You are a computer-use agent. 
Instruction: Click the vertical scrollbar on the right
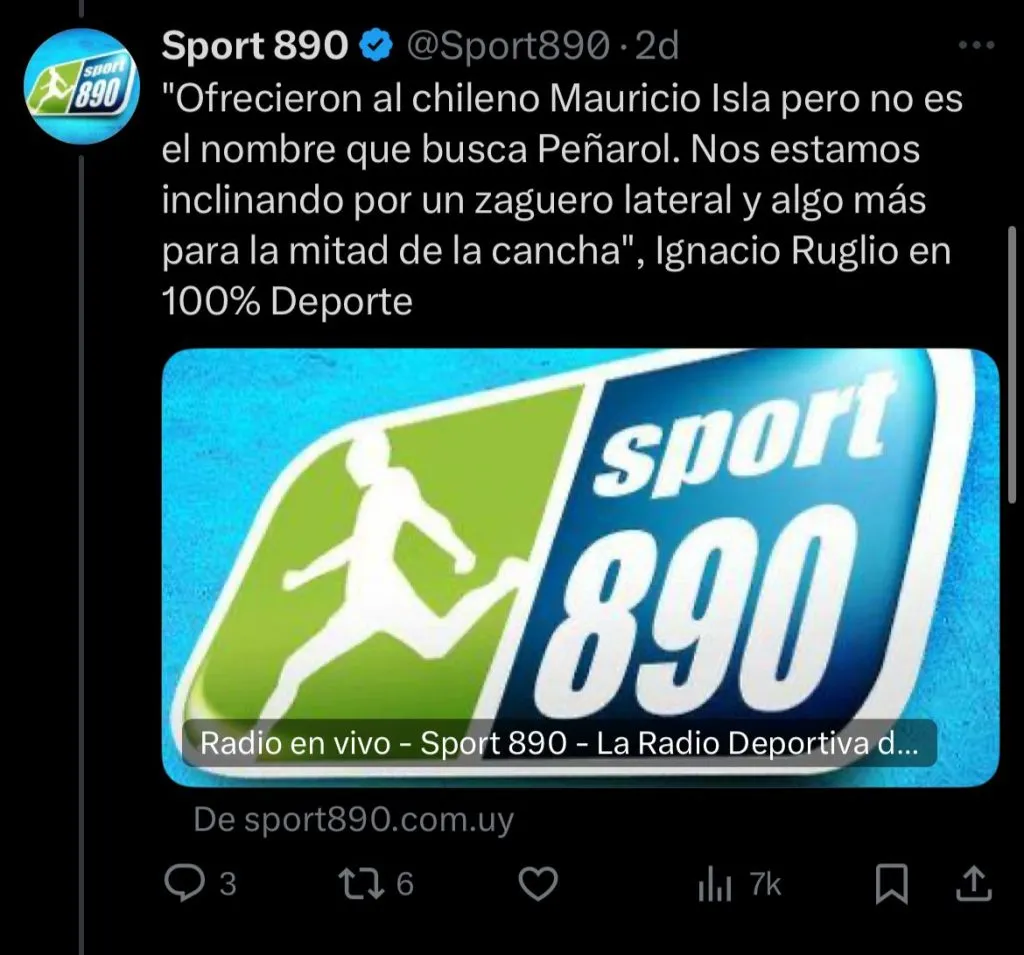tap(1012, 364)
